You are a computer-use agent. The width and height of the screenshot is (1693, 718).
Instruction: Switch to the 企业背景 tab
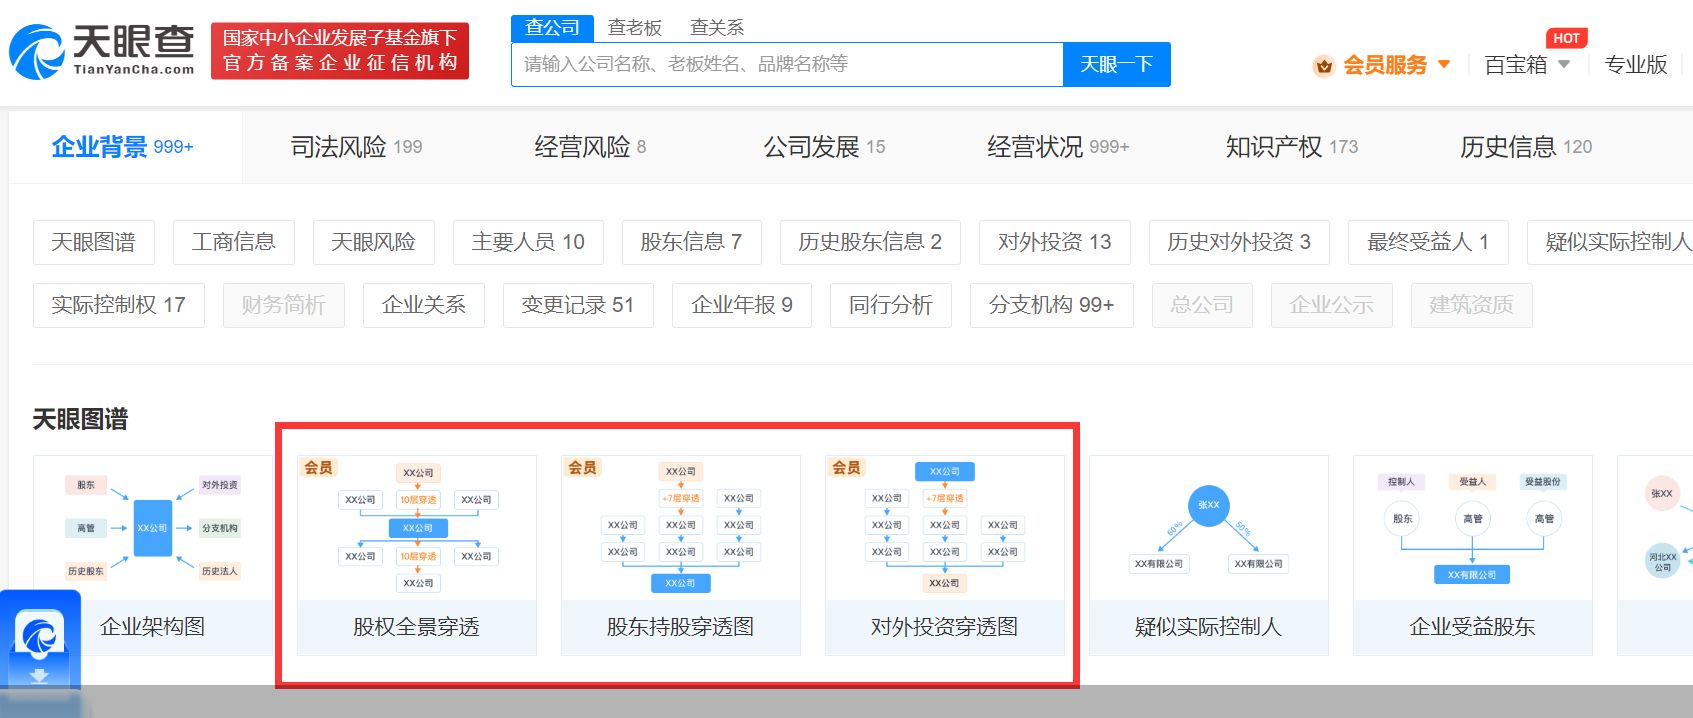pos(124,147)
